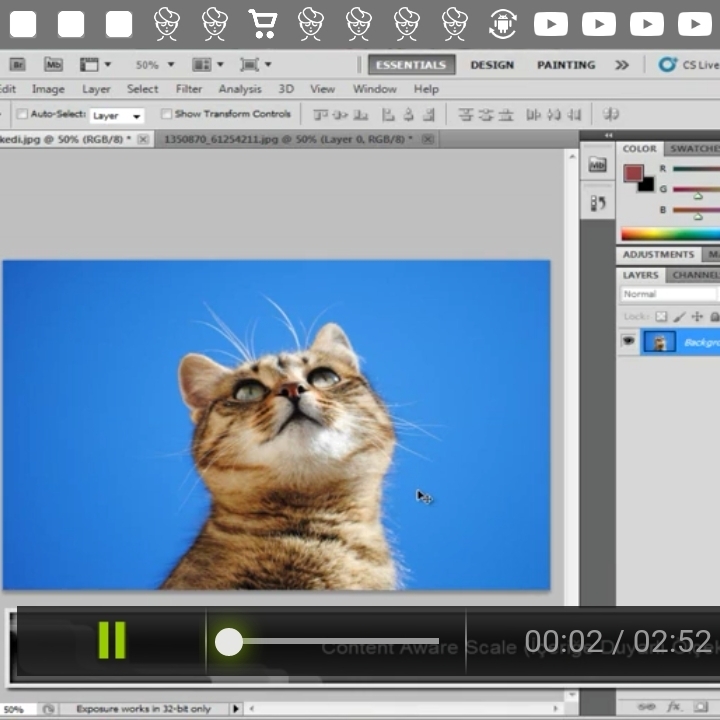Screen dimensions: 720x720
Task: Switch to the Swatches tab
Action: click(x=692, y=149)
